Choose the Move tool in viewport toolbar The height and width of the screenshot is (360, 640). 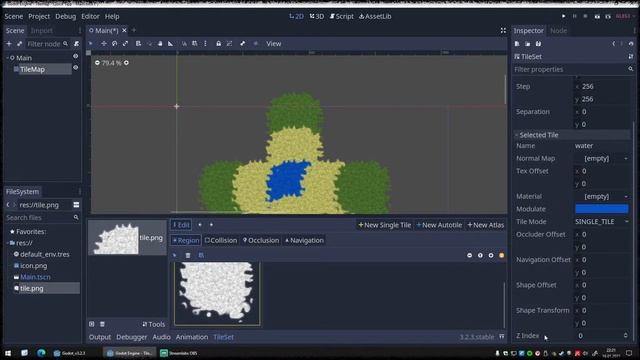(104, 44)
